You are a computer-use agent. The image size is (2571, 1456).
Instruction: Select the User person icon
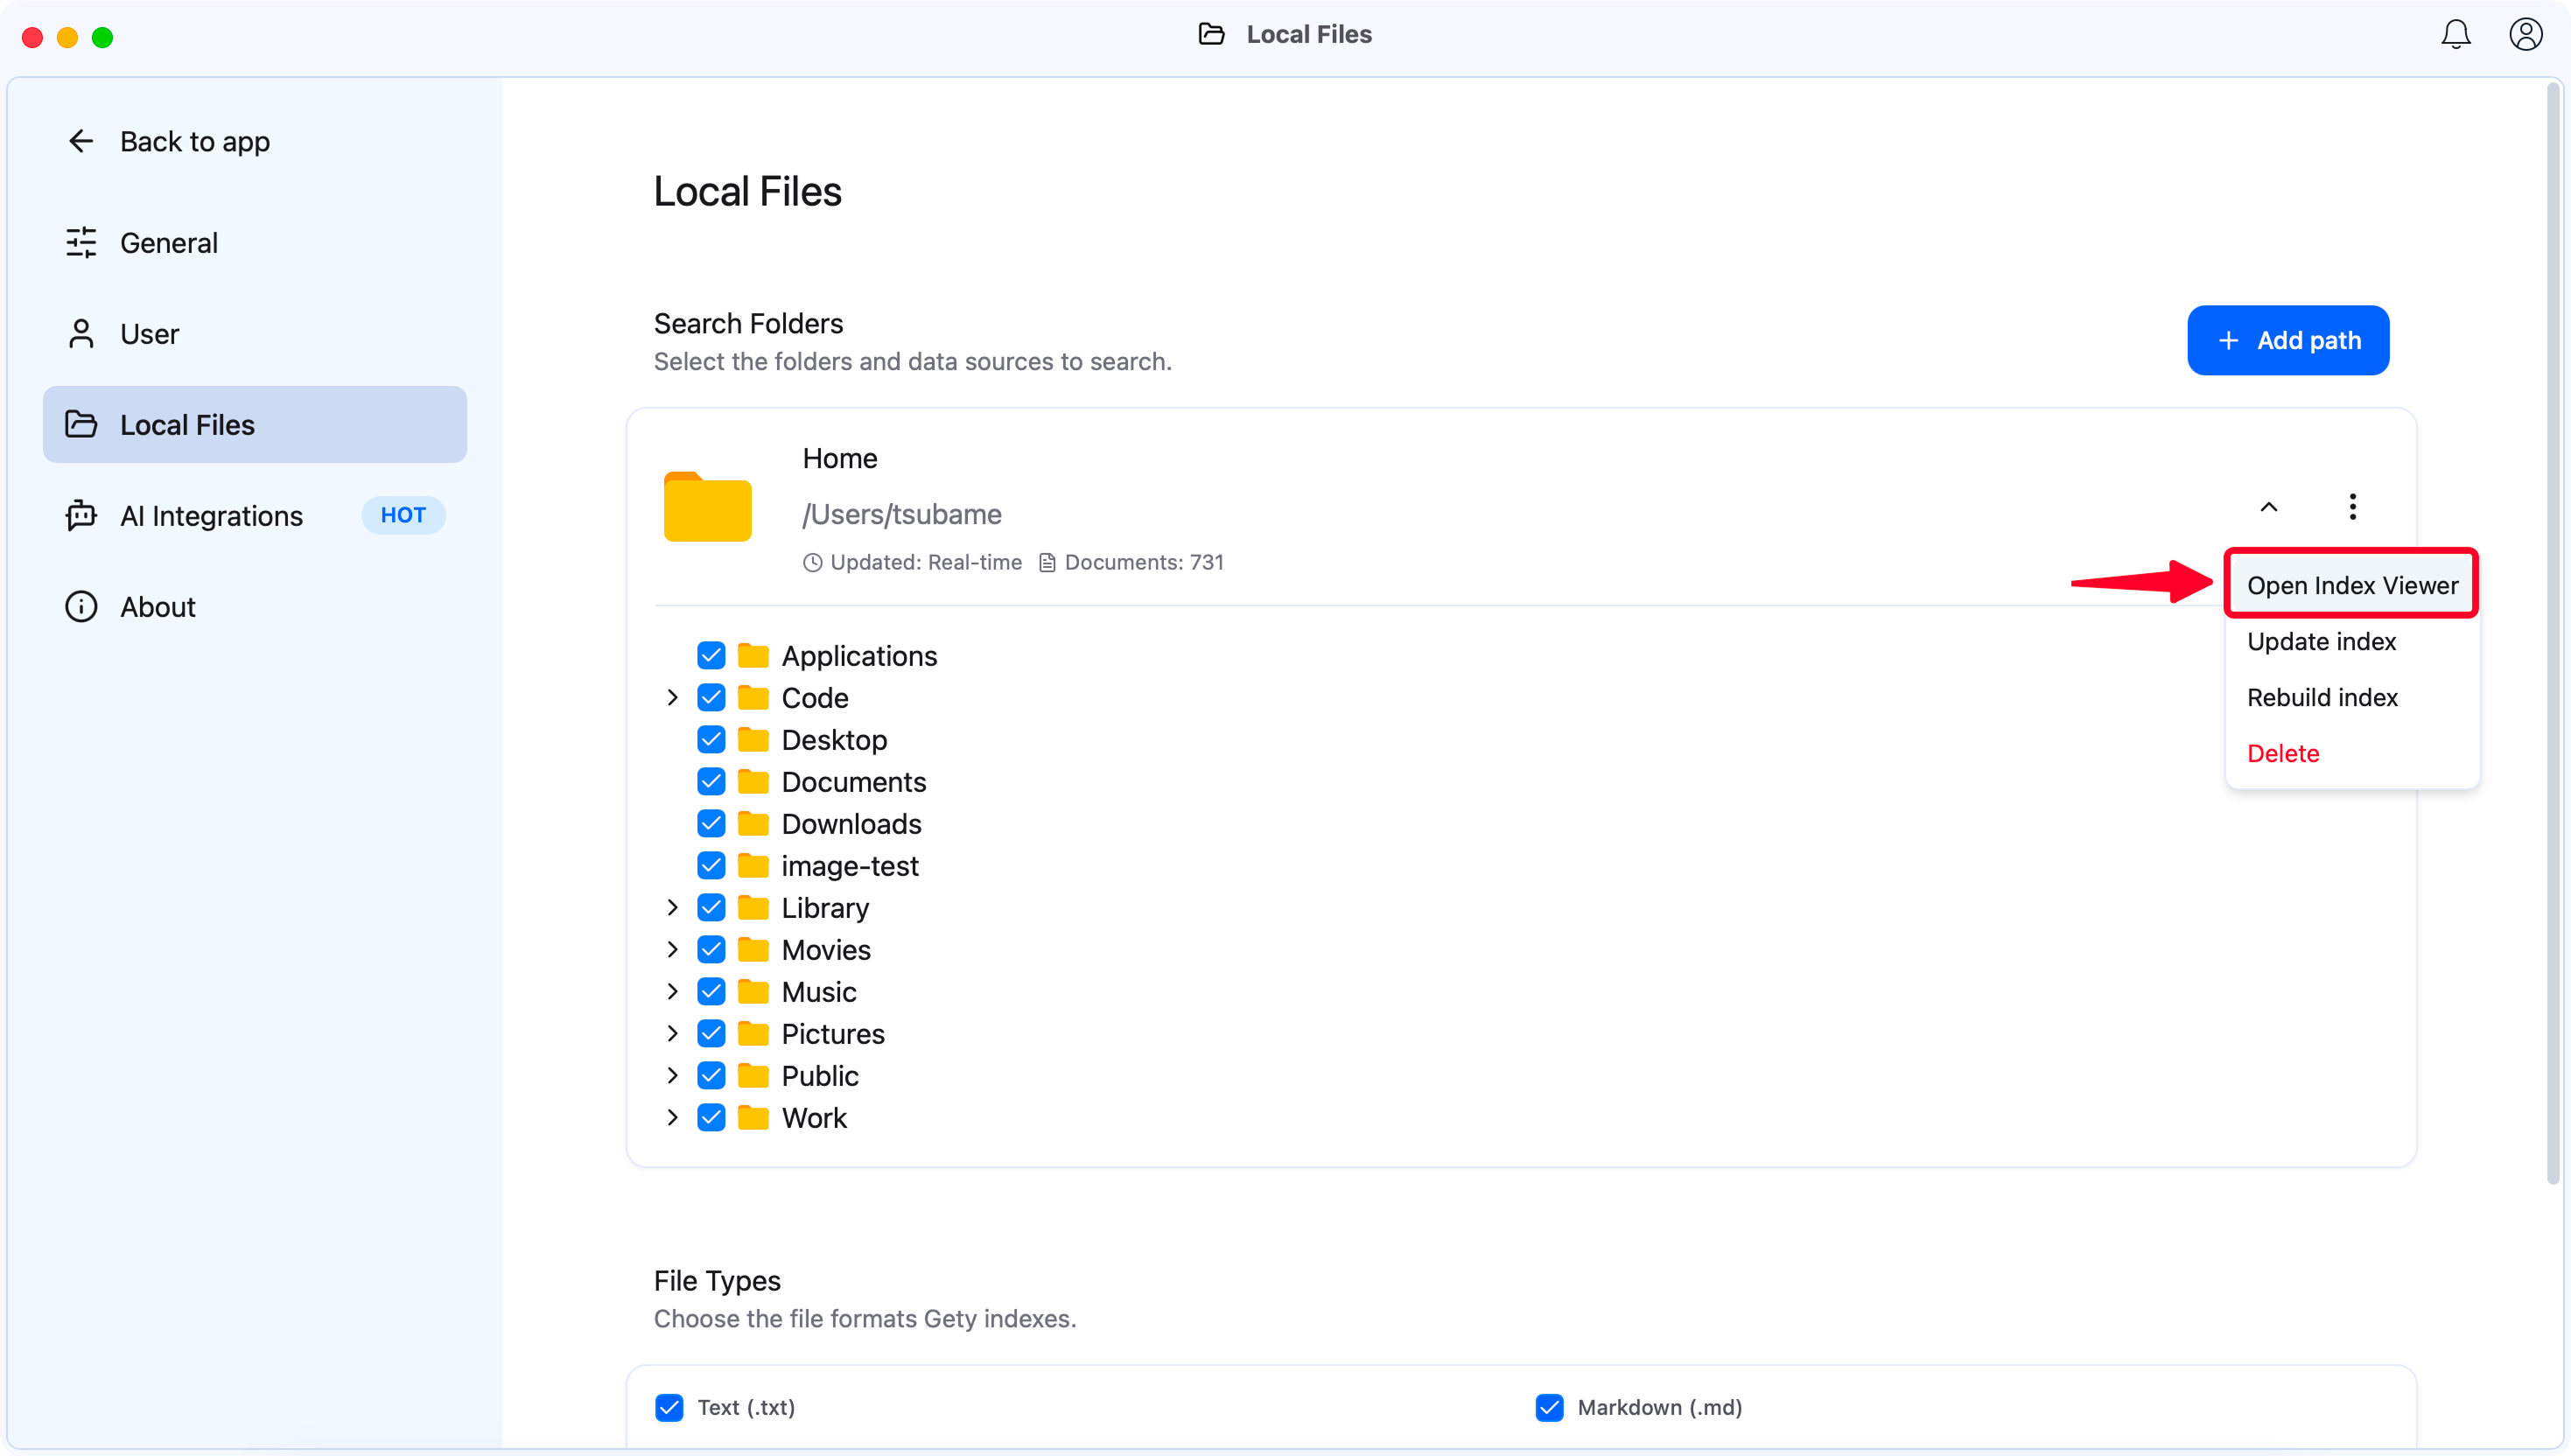(81, 334)
